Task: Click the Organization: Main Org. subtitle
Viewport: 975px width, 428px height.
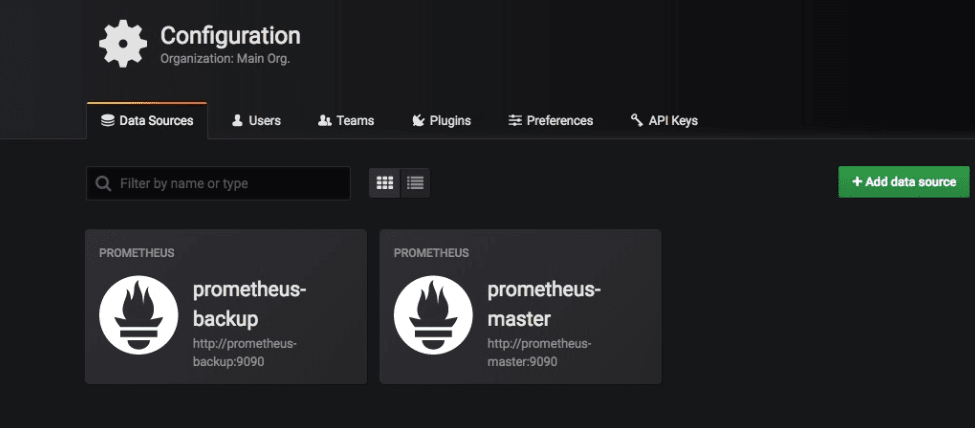Action: pyautogui.click(x=225, y=60)
